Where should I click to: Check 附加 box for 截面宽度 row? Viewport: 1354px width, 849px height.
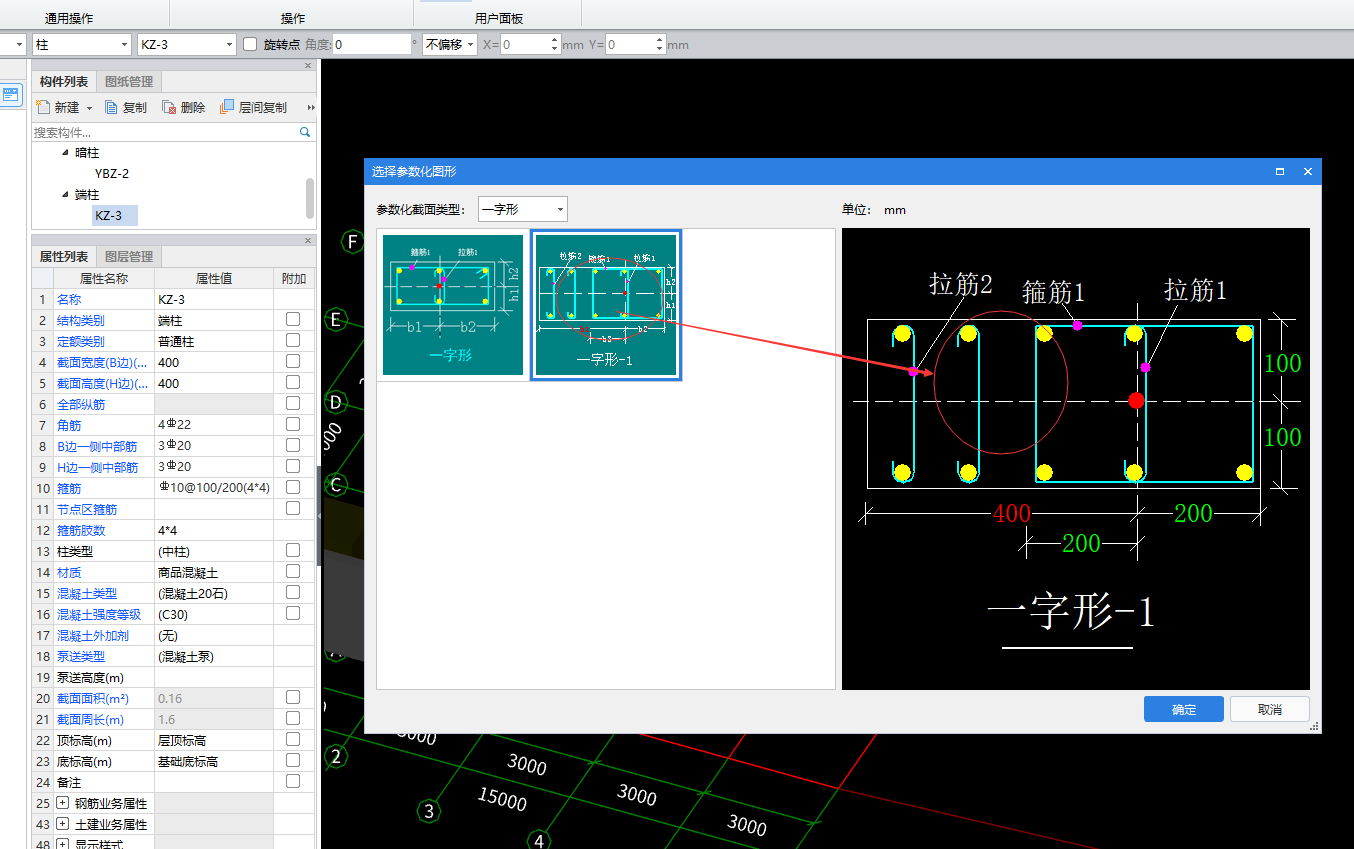(x=293, y=362)
